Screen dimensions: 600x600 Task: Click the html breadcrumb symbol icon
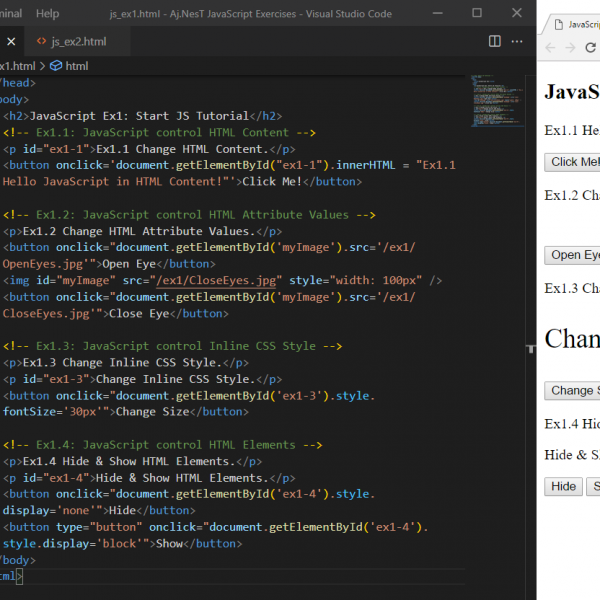click(56, 66)
